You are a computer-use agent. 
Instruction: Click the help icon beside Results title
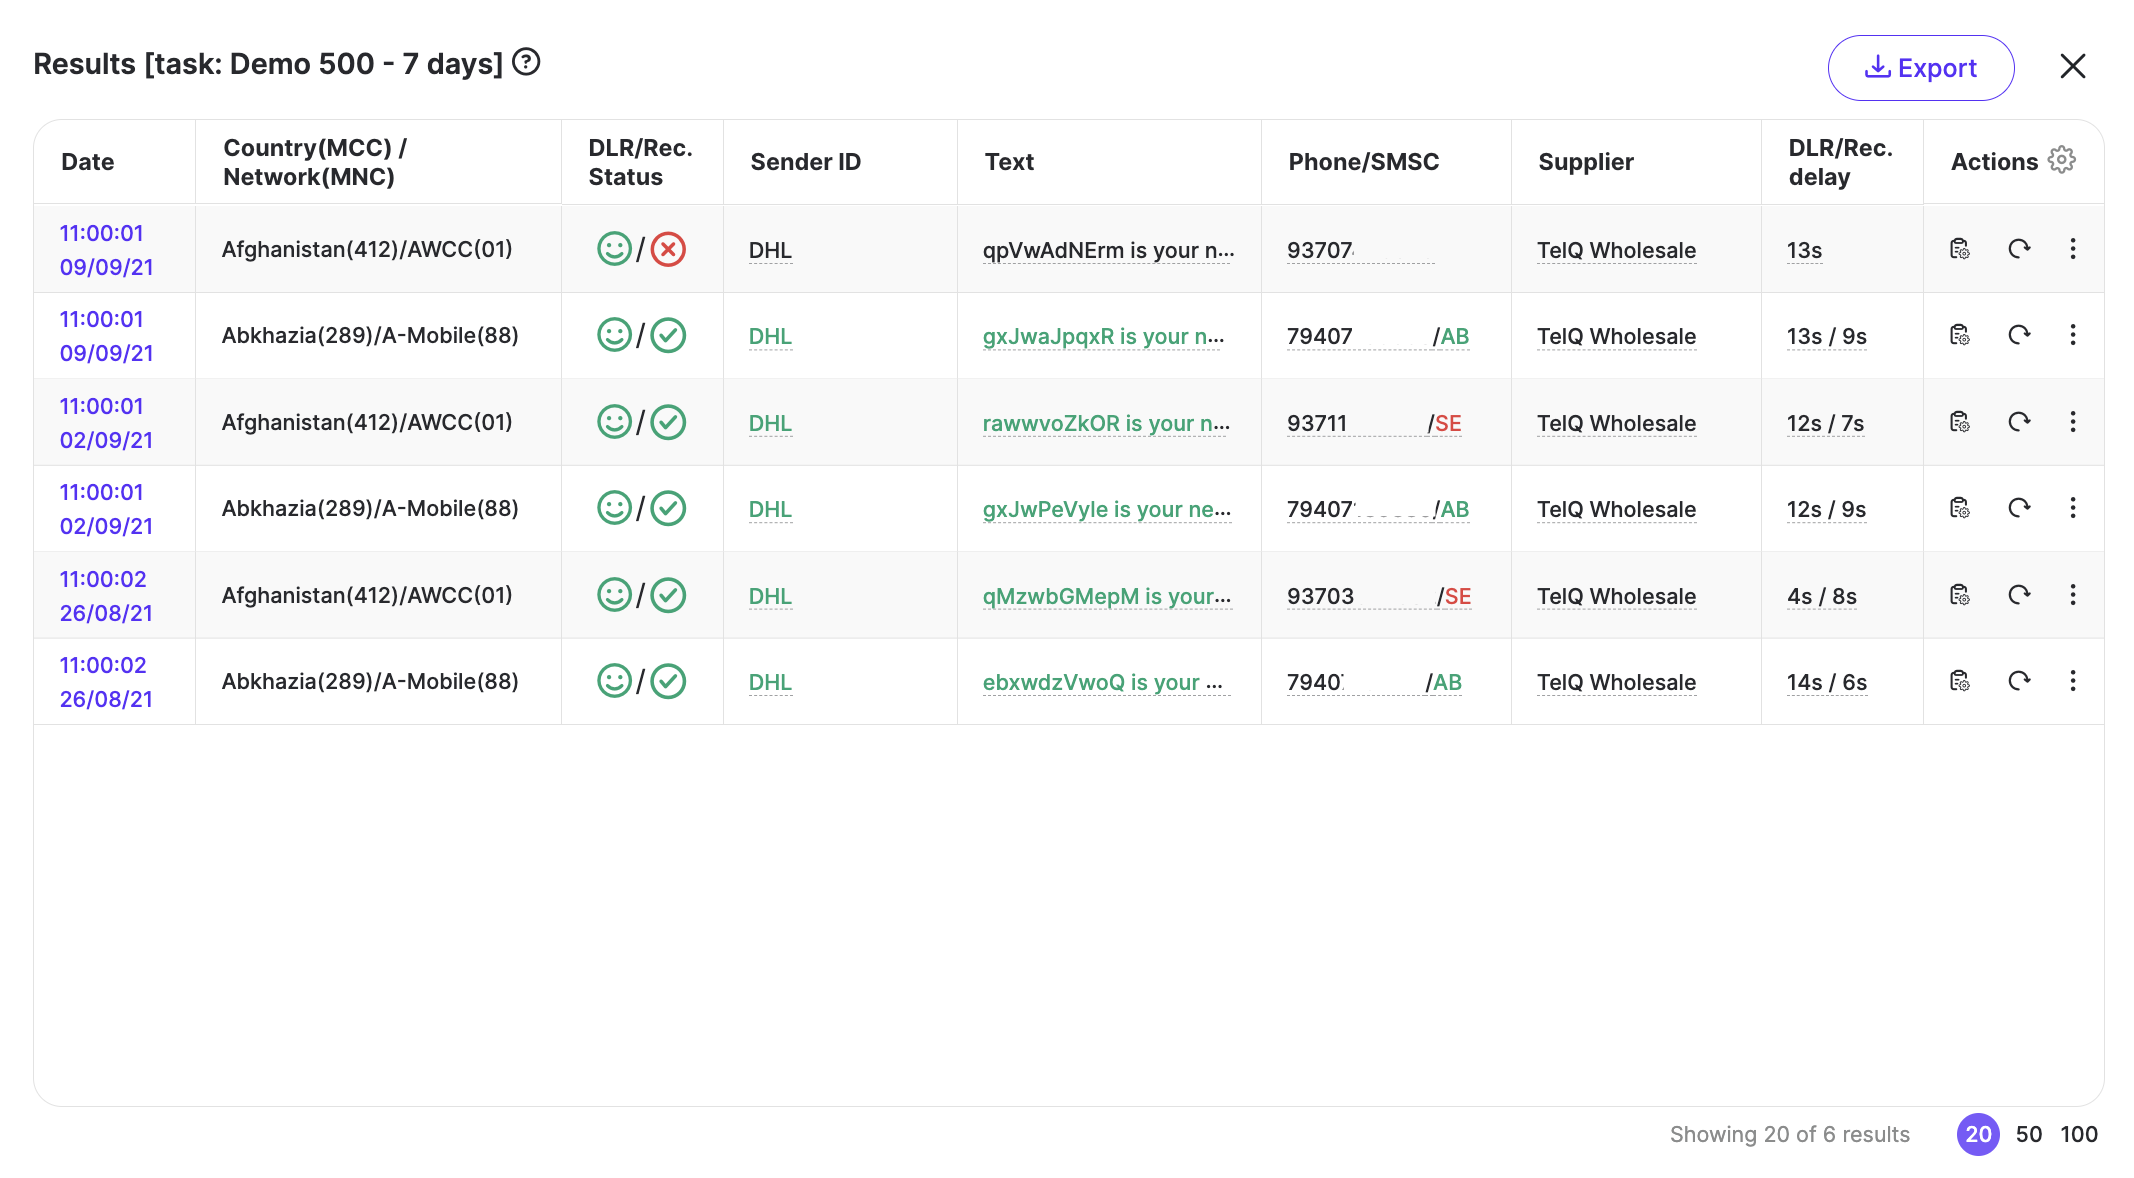point(526,63)
